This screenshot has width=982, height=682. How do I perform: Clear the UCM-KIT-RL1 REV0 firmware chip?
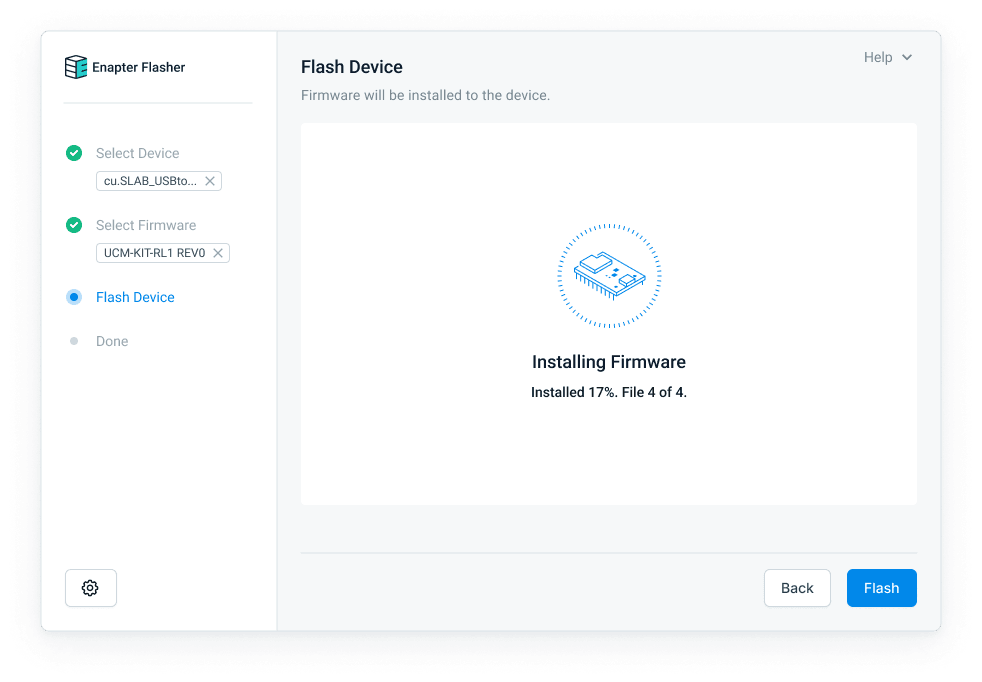[x=218, y=253]
